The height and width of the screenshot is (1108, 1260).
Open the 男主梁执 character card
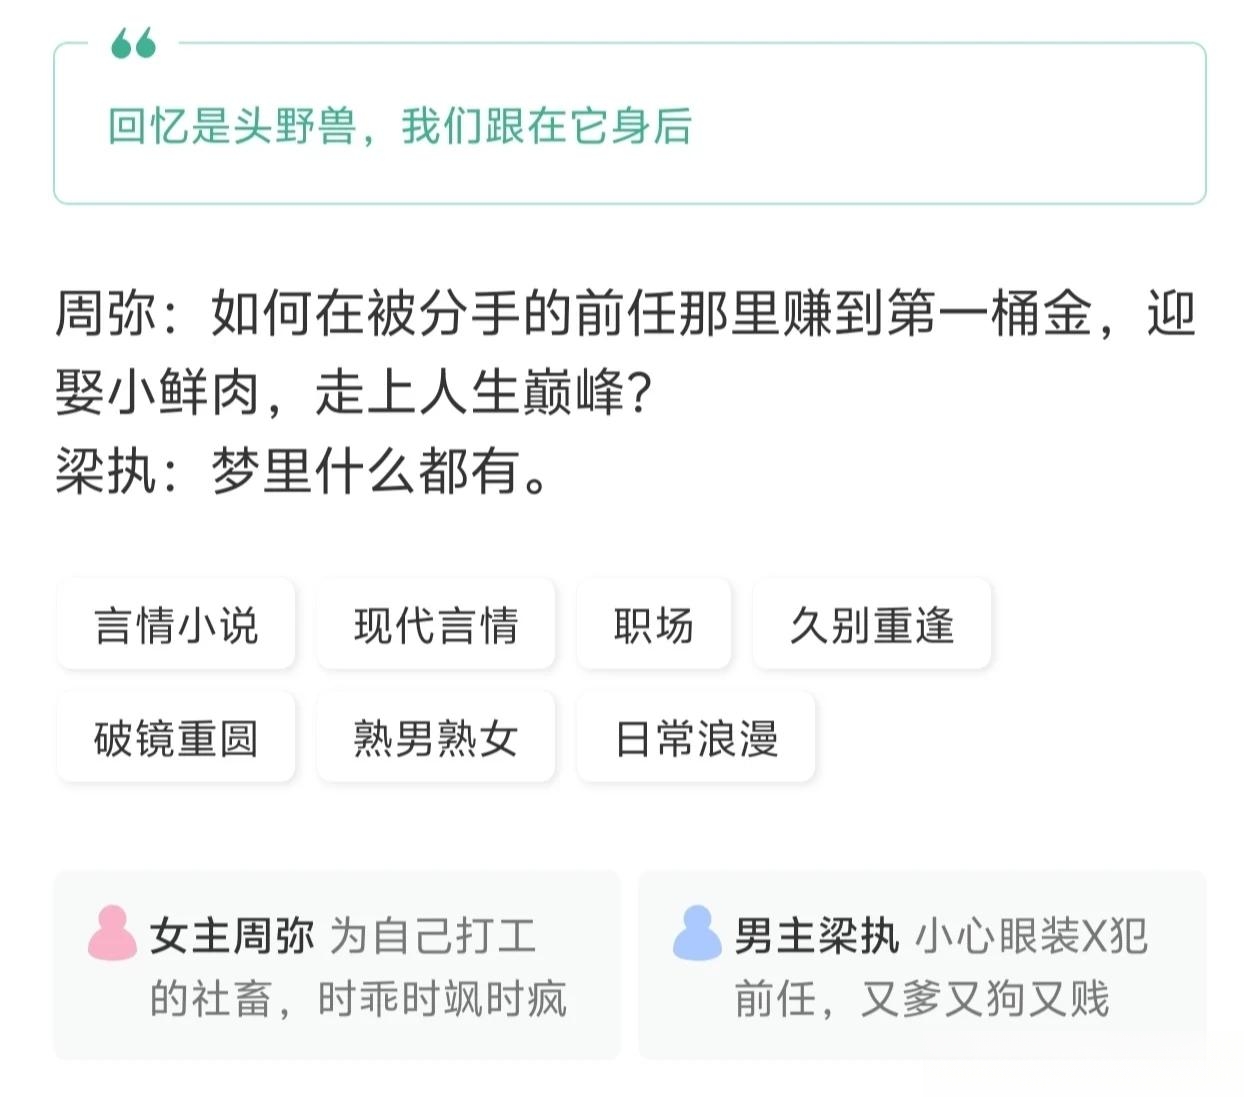922,965
